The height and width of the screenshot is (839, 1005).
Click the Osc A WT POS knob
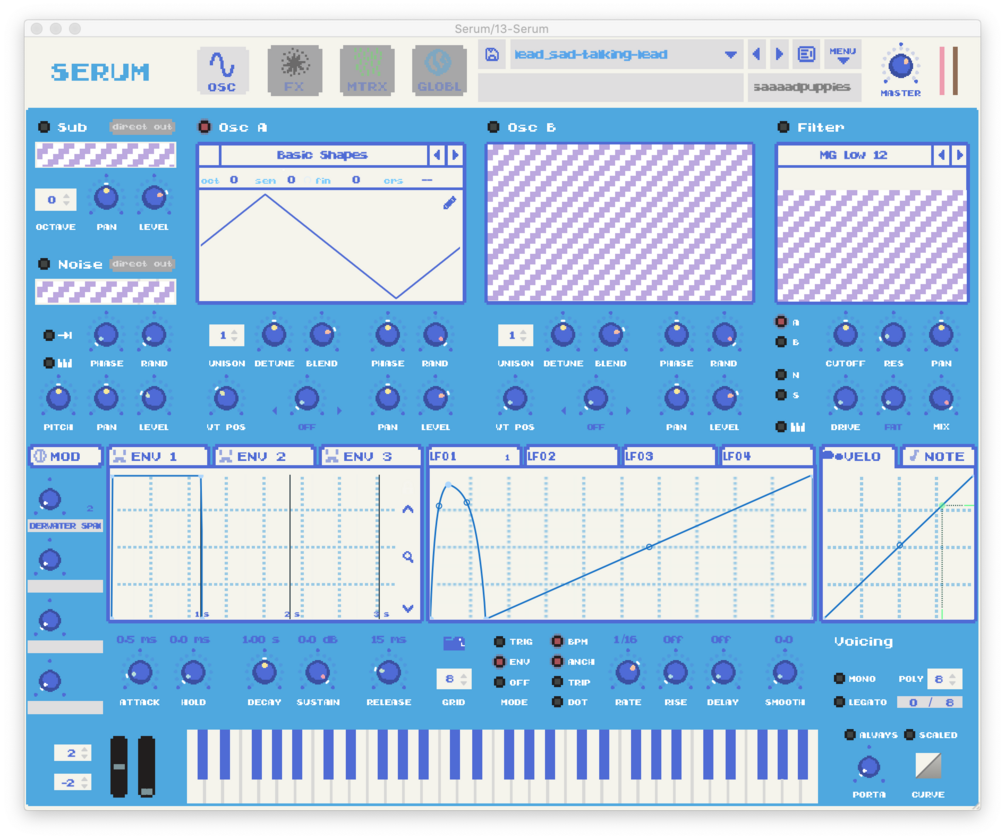click(x=226, y=398)
